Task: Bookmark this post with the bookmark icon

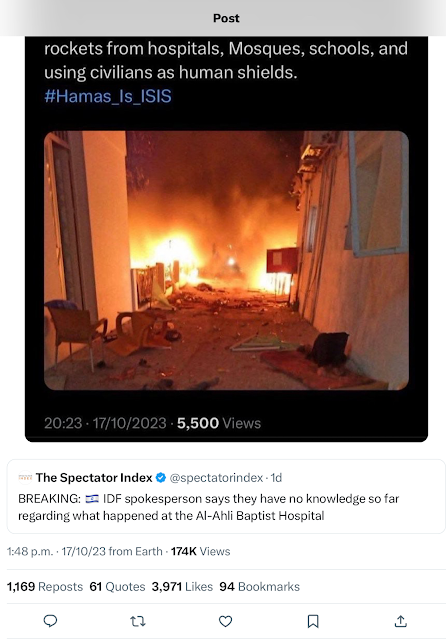Action: 313,621
